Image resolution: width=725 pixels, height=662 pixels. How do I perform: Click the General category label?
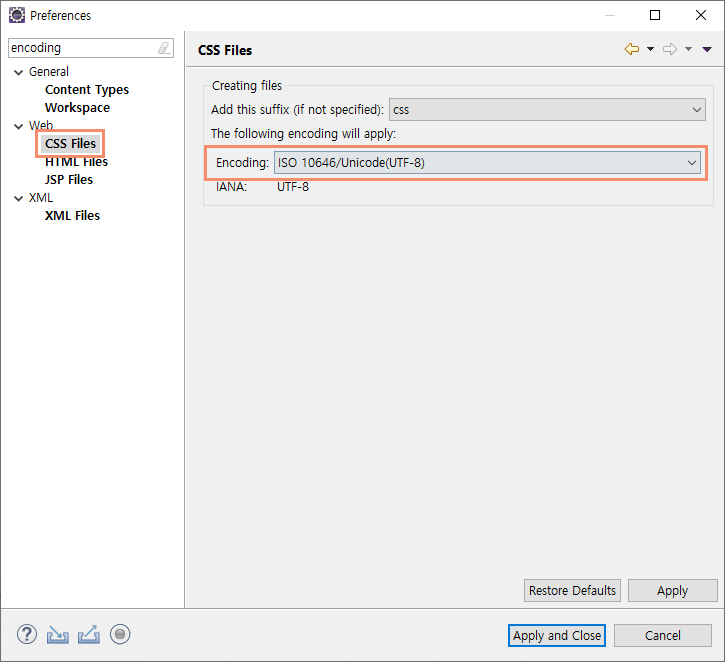pos(49,72)
